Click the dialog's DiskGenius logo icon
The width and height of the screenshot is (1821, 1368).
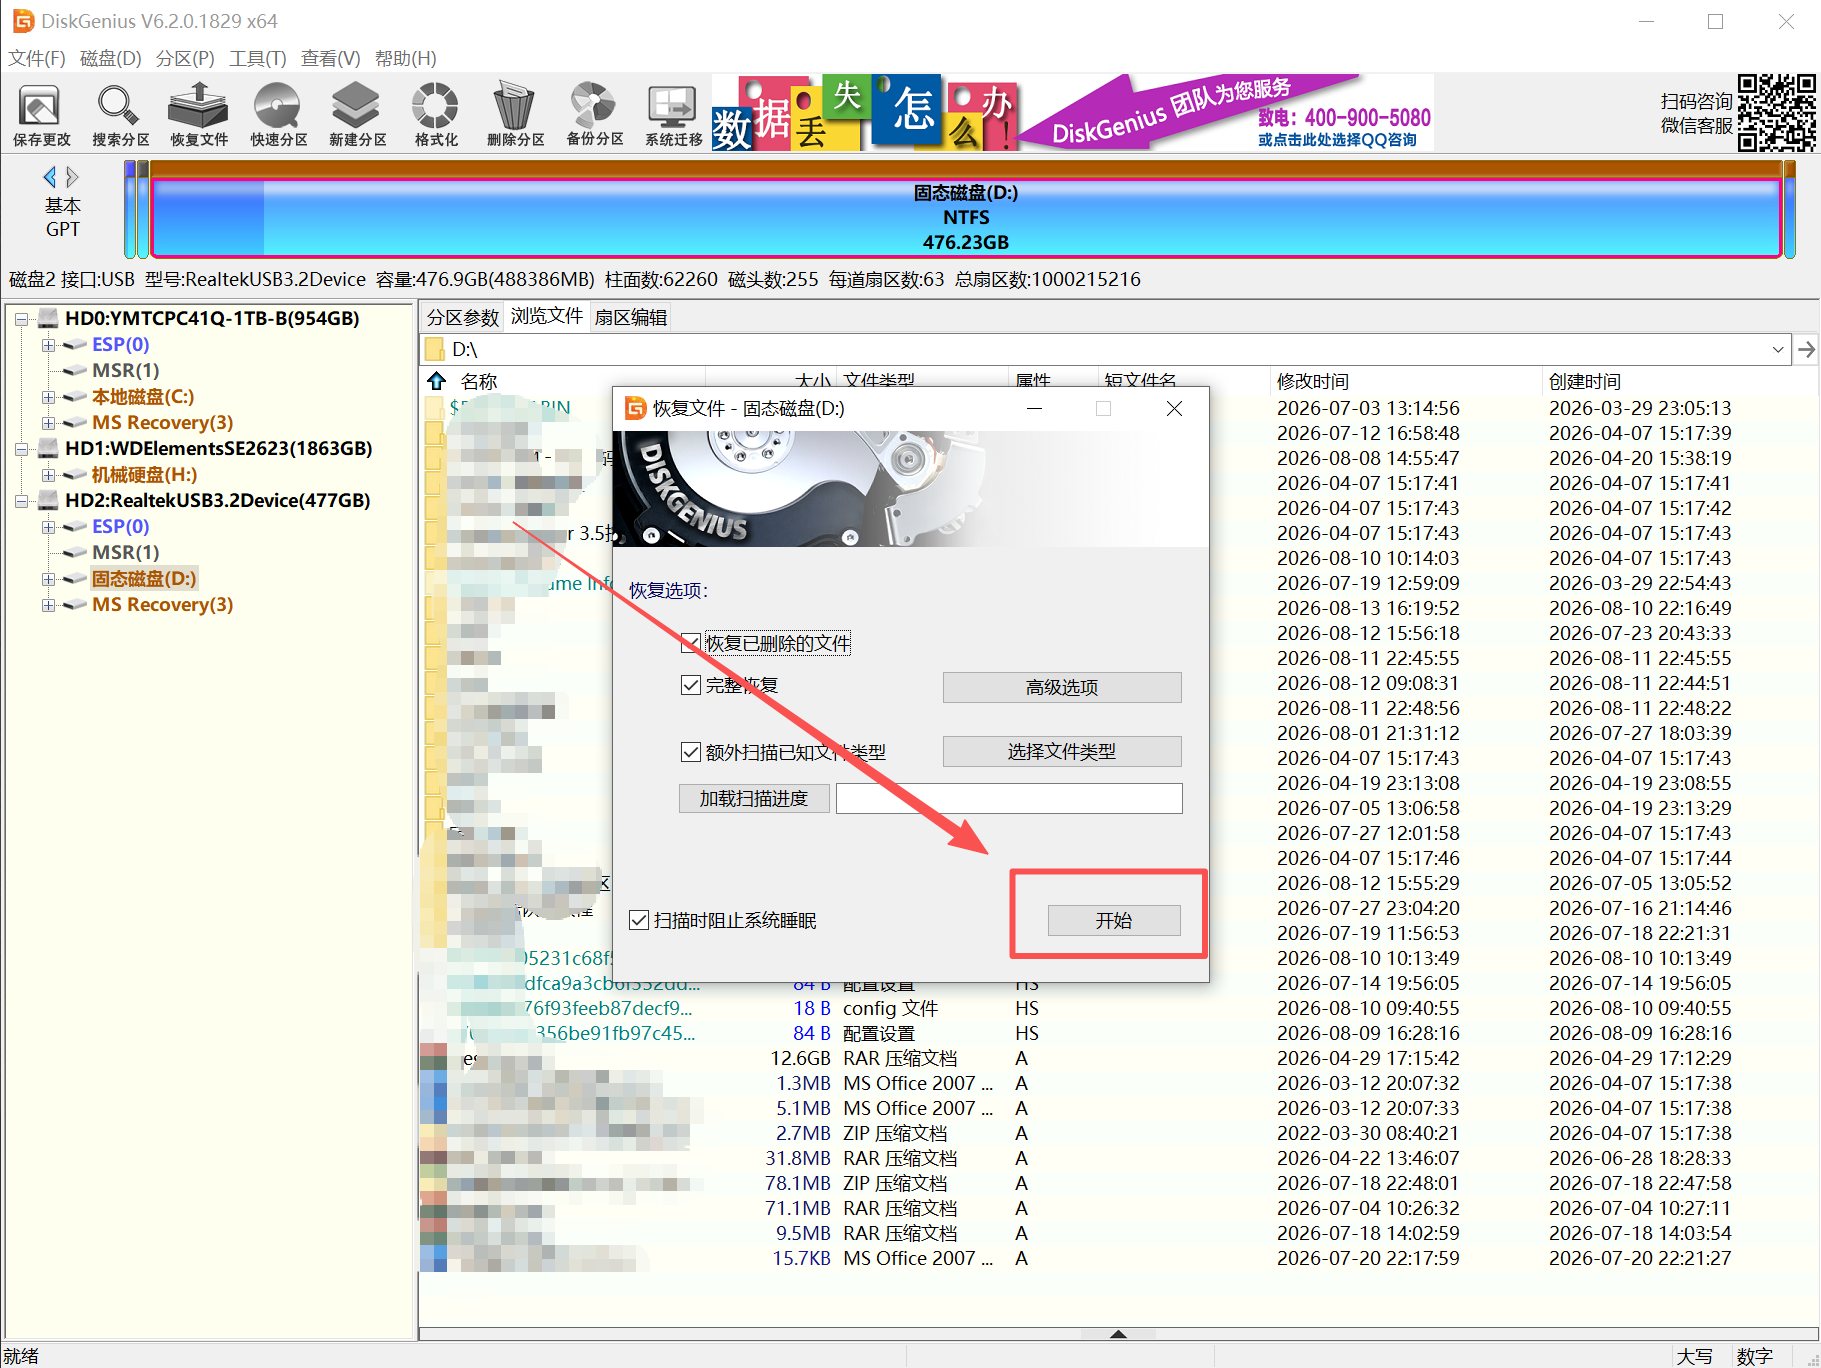pos(635,408)
